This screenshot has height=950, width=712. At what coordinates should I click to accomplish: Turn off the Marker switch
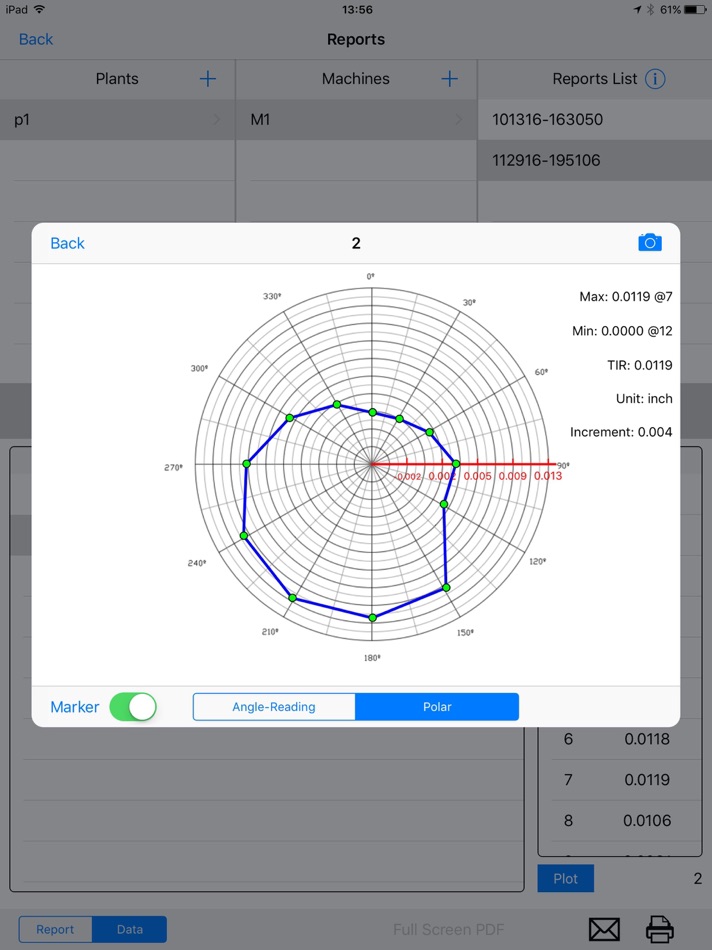pyautogui.click(x=133, y=707)
